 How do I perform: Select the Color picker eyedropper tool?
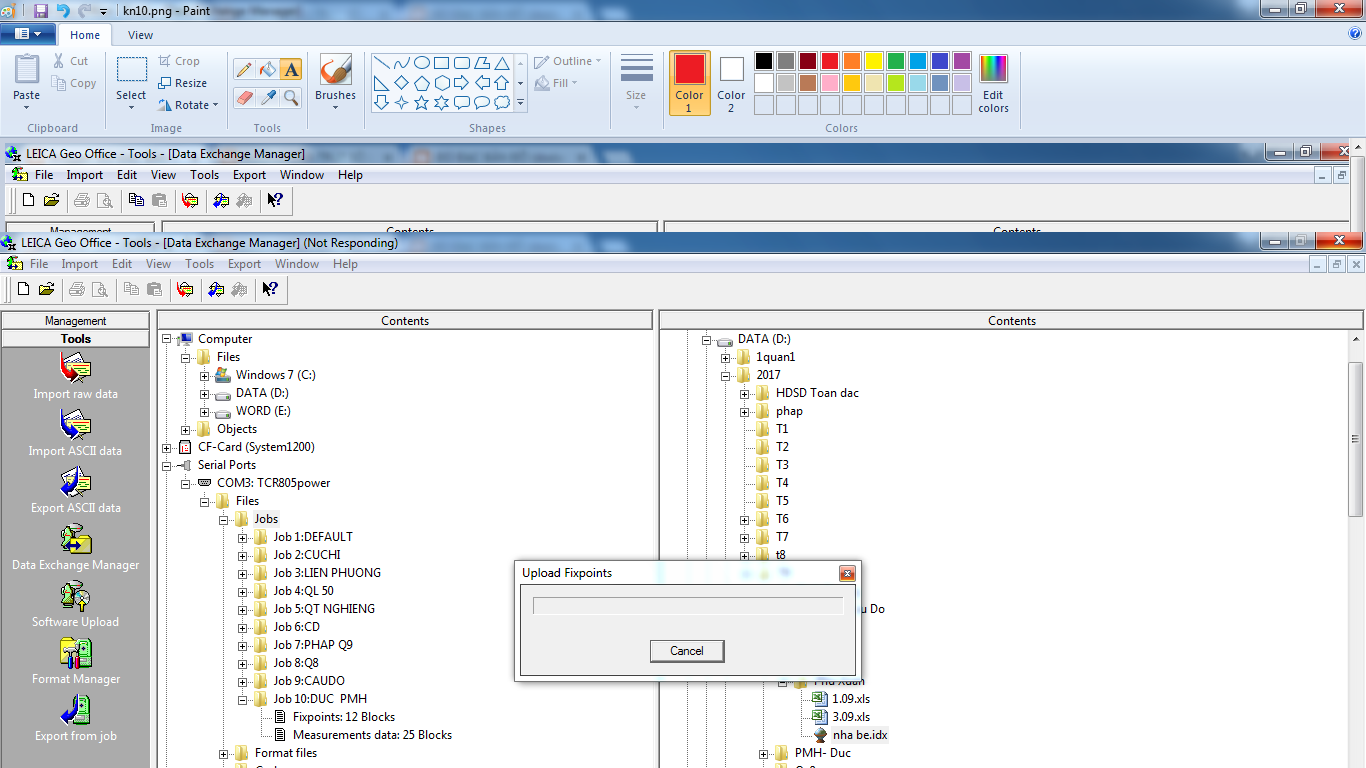pyautogui.click(x=267, y=97)
